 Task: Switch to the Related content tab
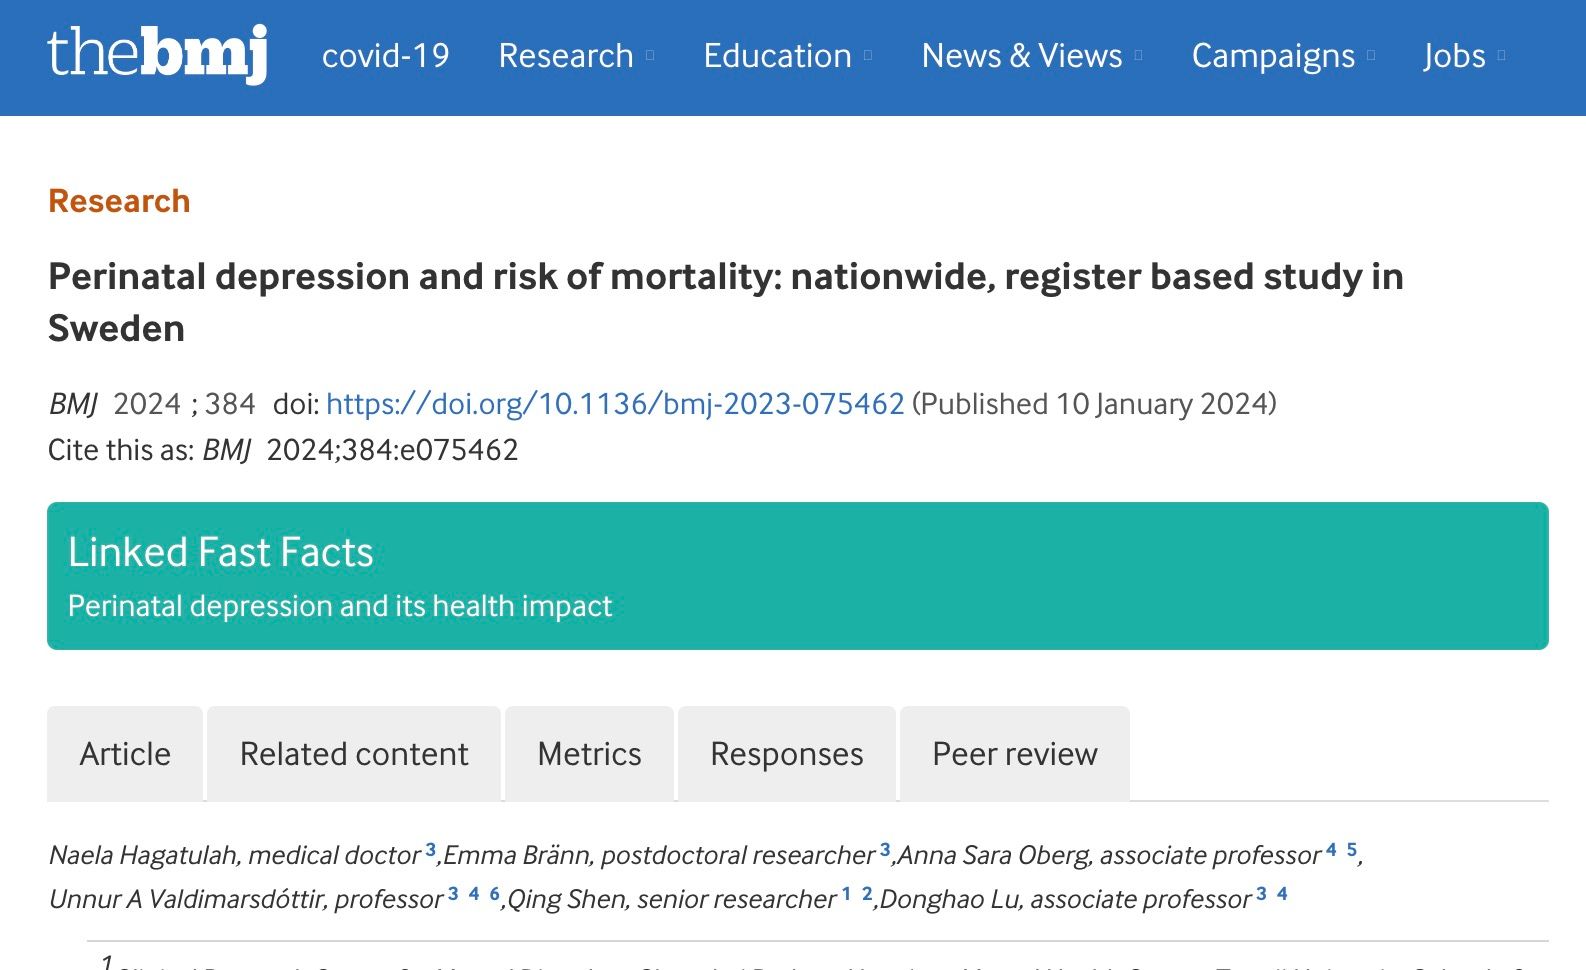pyautogui.click(x=354, y=754)
